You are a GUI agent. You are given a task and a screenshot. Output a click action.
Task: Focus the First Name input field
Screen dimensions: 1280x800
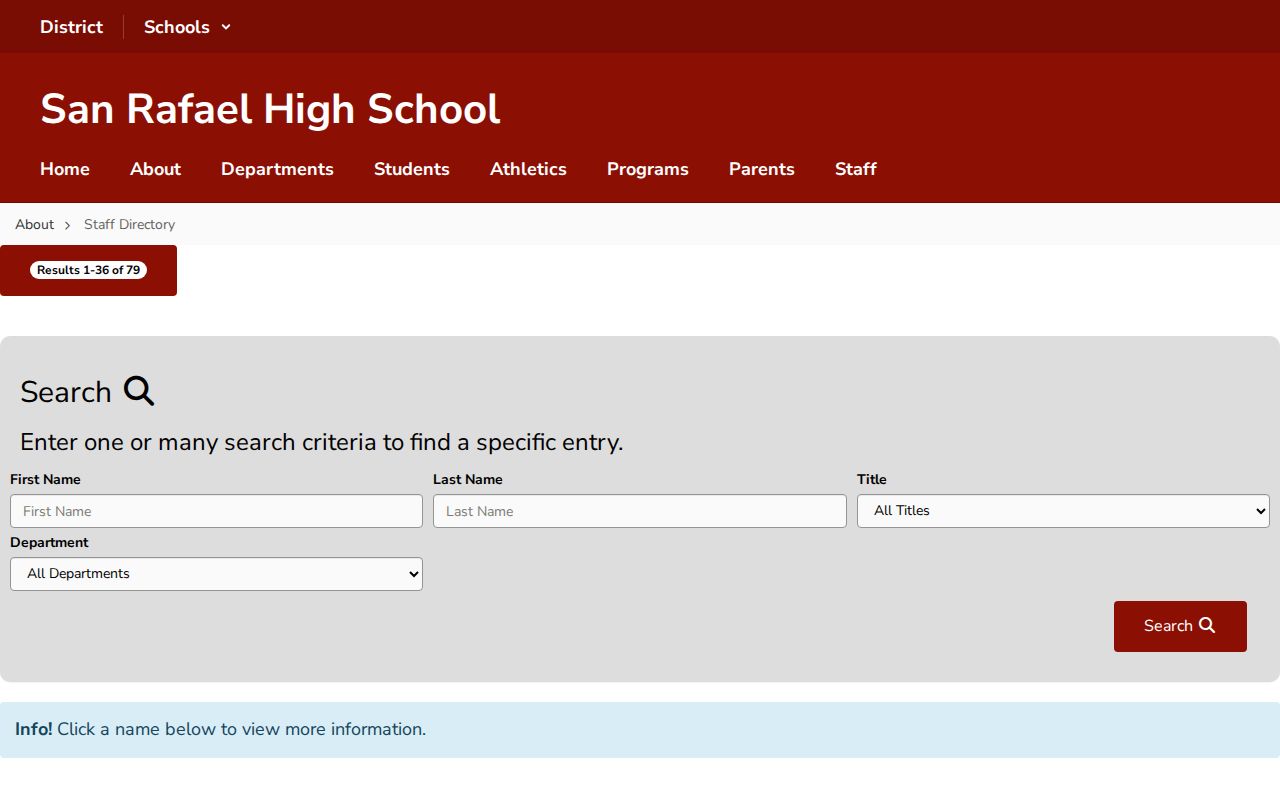pyautogui.click(x=216, y=511)
